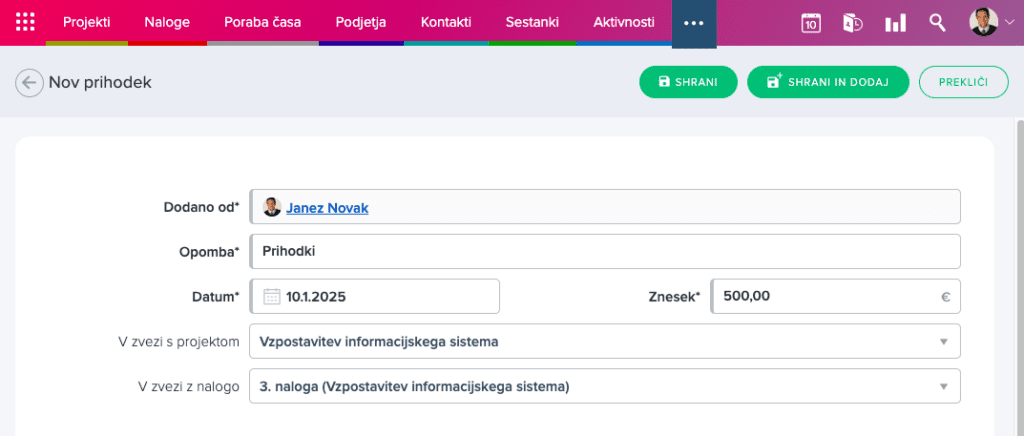The width and height of the screenshot is (1024, 436).
Task: Click the back arrow beside Nov prihodek
Action: point(30,83)
